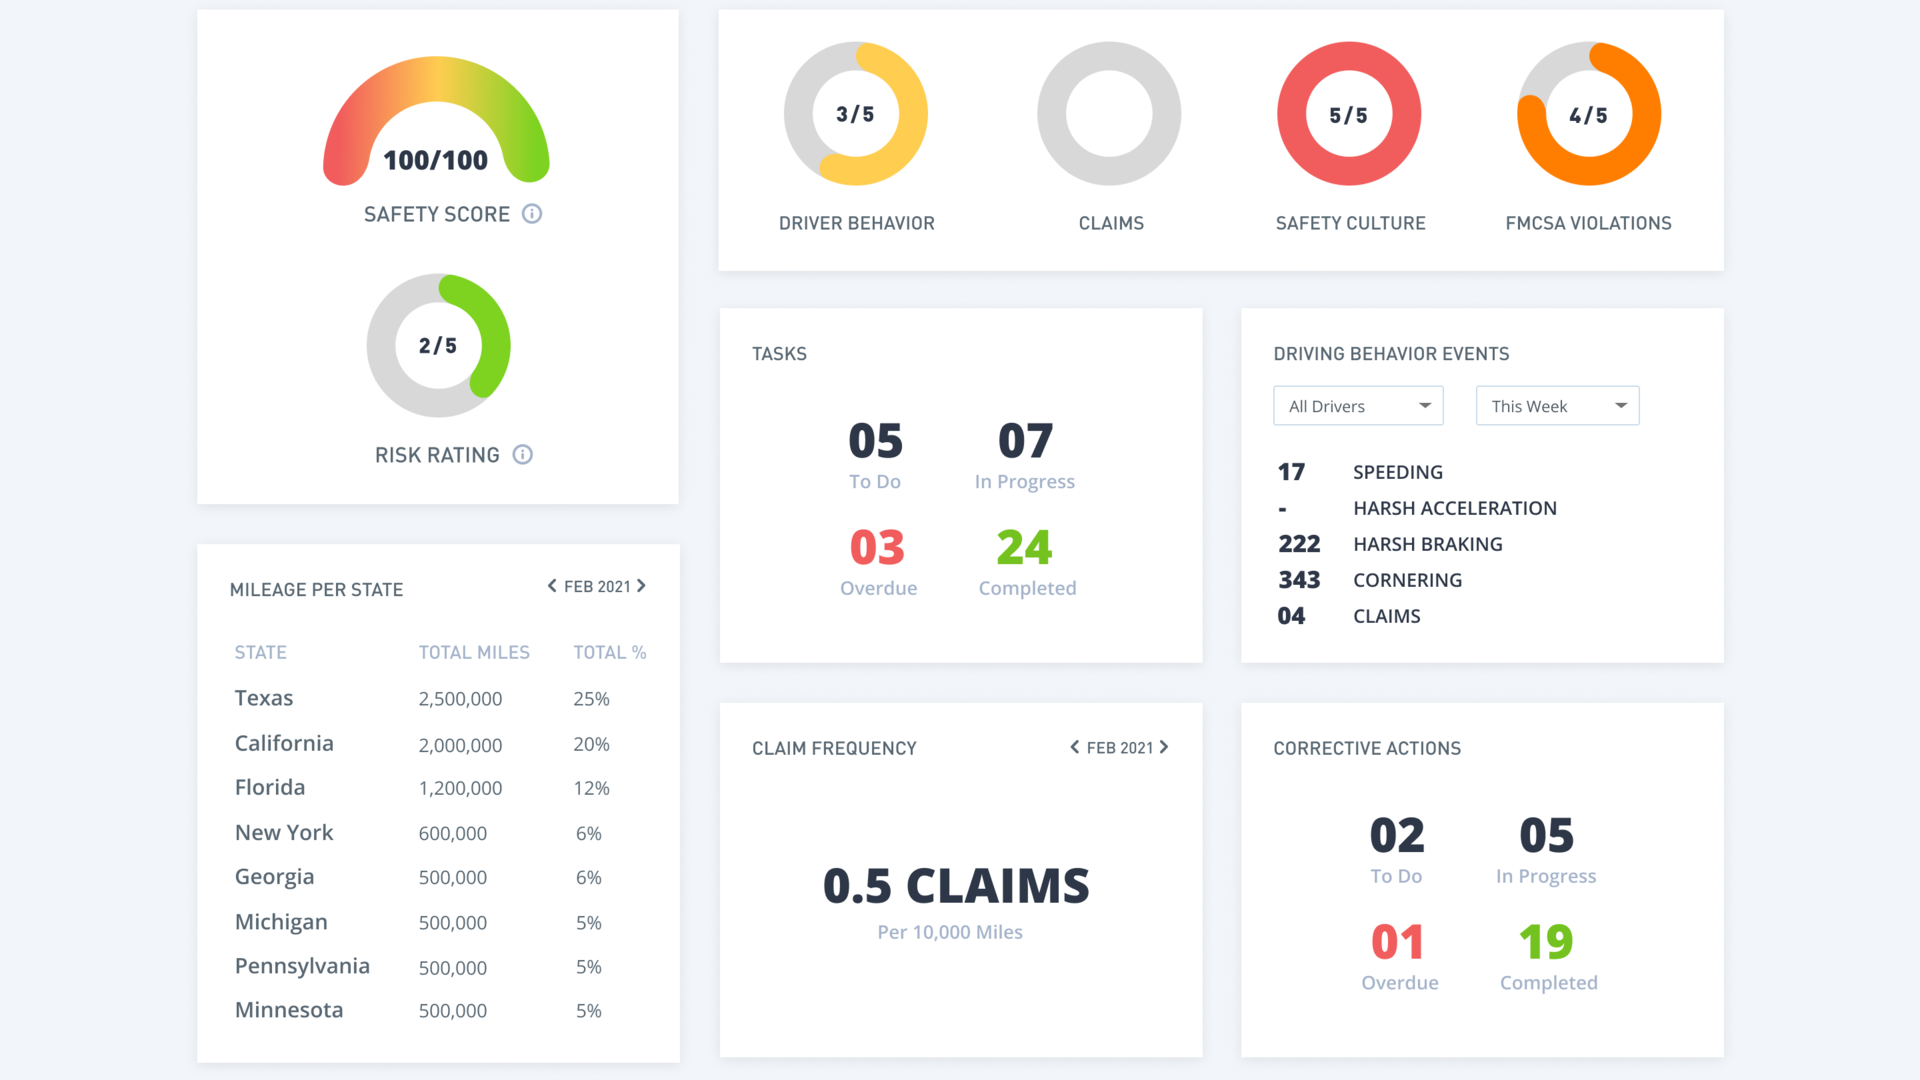Click the info icon next to Safety Score
The width and height of the screenshot is (1920, 1080).
click(532, 213)
